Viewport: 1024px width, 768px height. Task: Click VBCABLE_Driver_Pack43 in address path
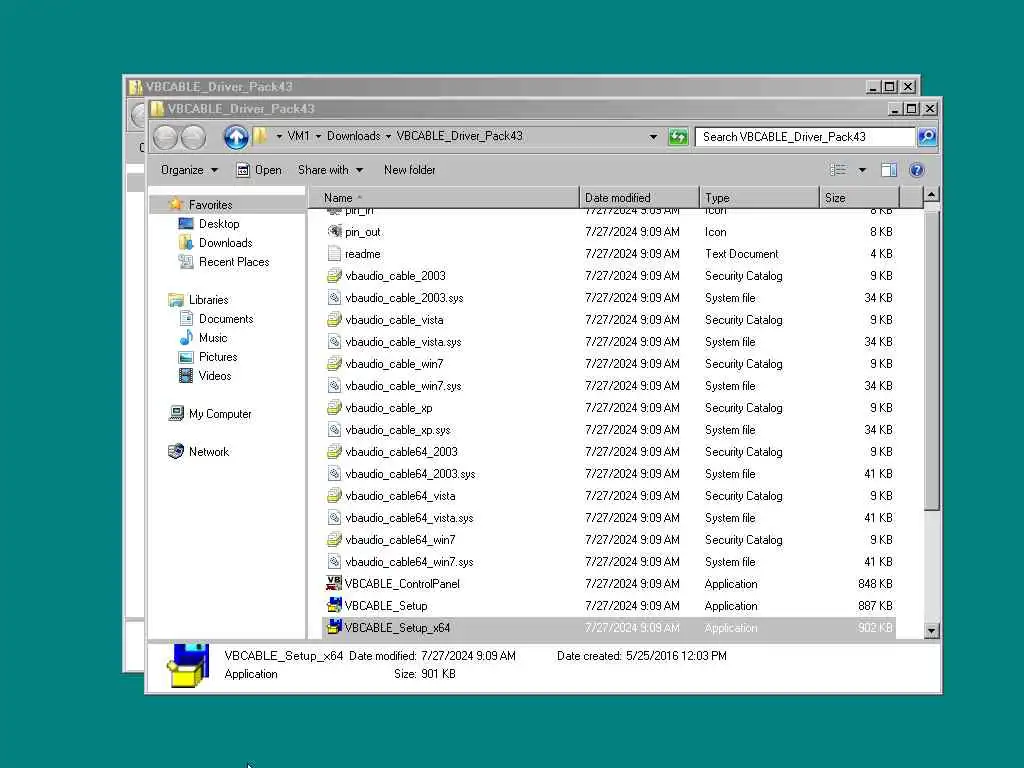pyautogui.click(x=460, y=136)
